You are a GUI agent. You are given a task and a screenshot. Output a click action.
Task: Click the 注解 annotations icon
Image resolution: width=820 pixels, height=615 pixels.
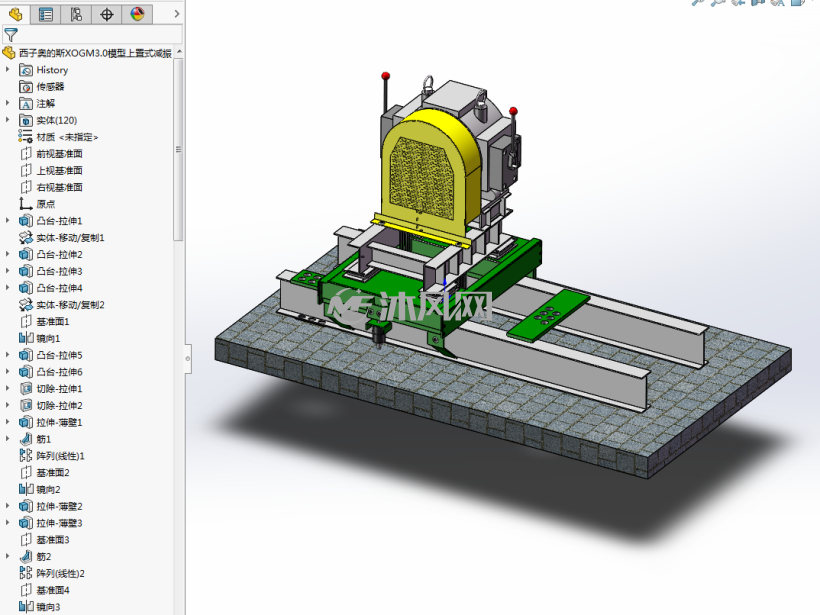point(26,103)
